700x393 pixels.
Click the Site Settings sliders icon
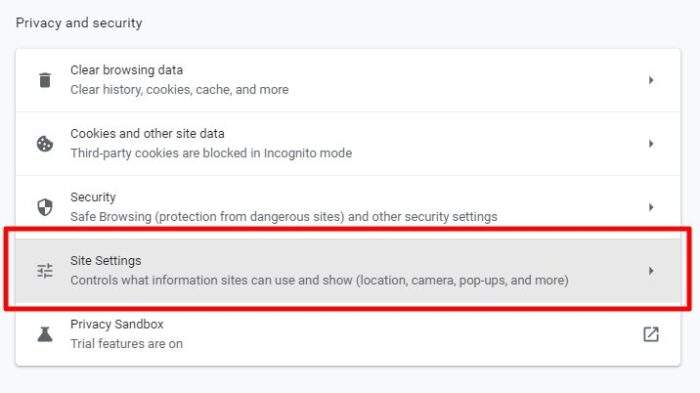tap(45, 271)
